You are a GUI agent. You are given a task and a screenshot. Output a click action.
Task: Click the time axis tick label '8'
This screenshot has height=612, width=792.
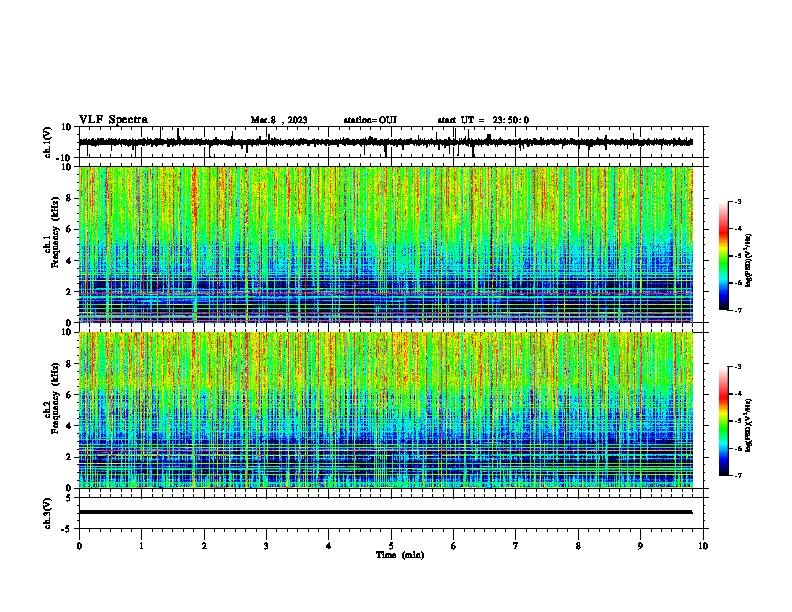578,546
